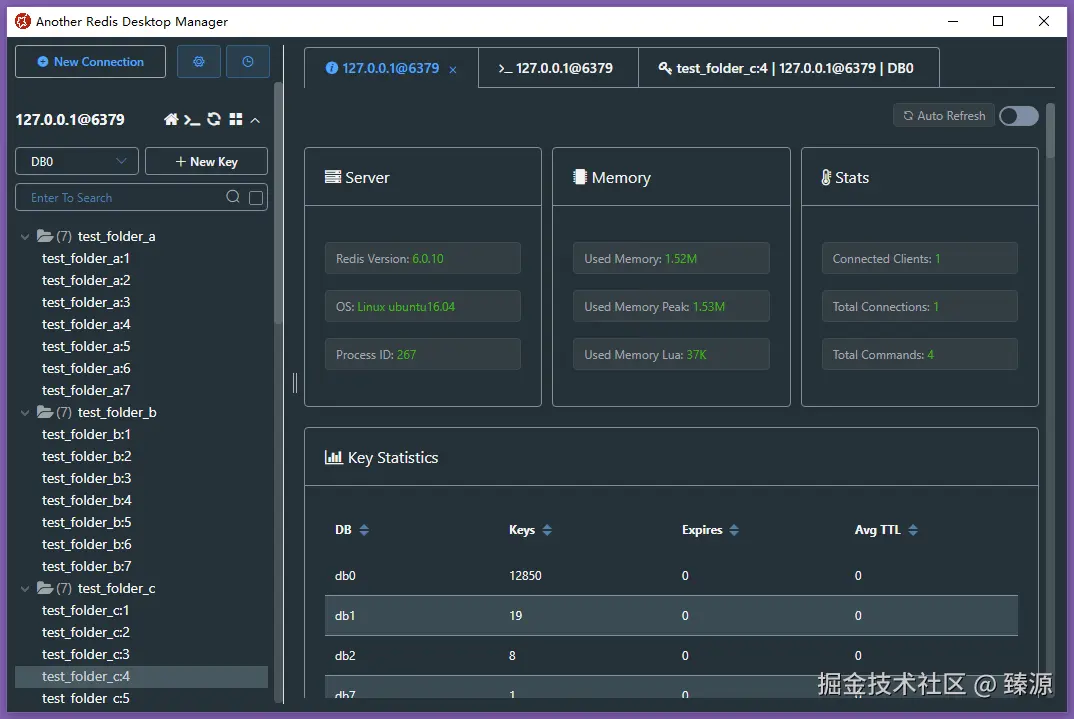Screen dimensions: 1074x719
Task: Click the New Key button
Action: 206,162
